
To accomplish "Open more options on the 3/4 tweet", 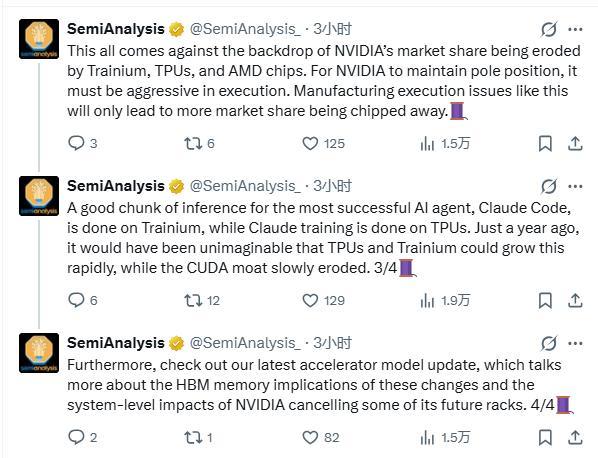I will (575, 186).
